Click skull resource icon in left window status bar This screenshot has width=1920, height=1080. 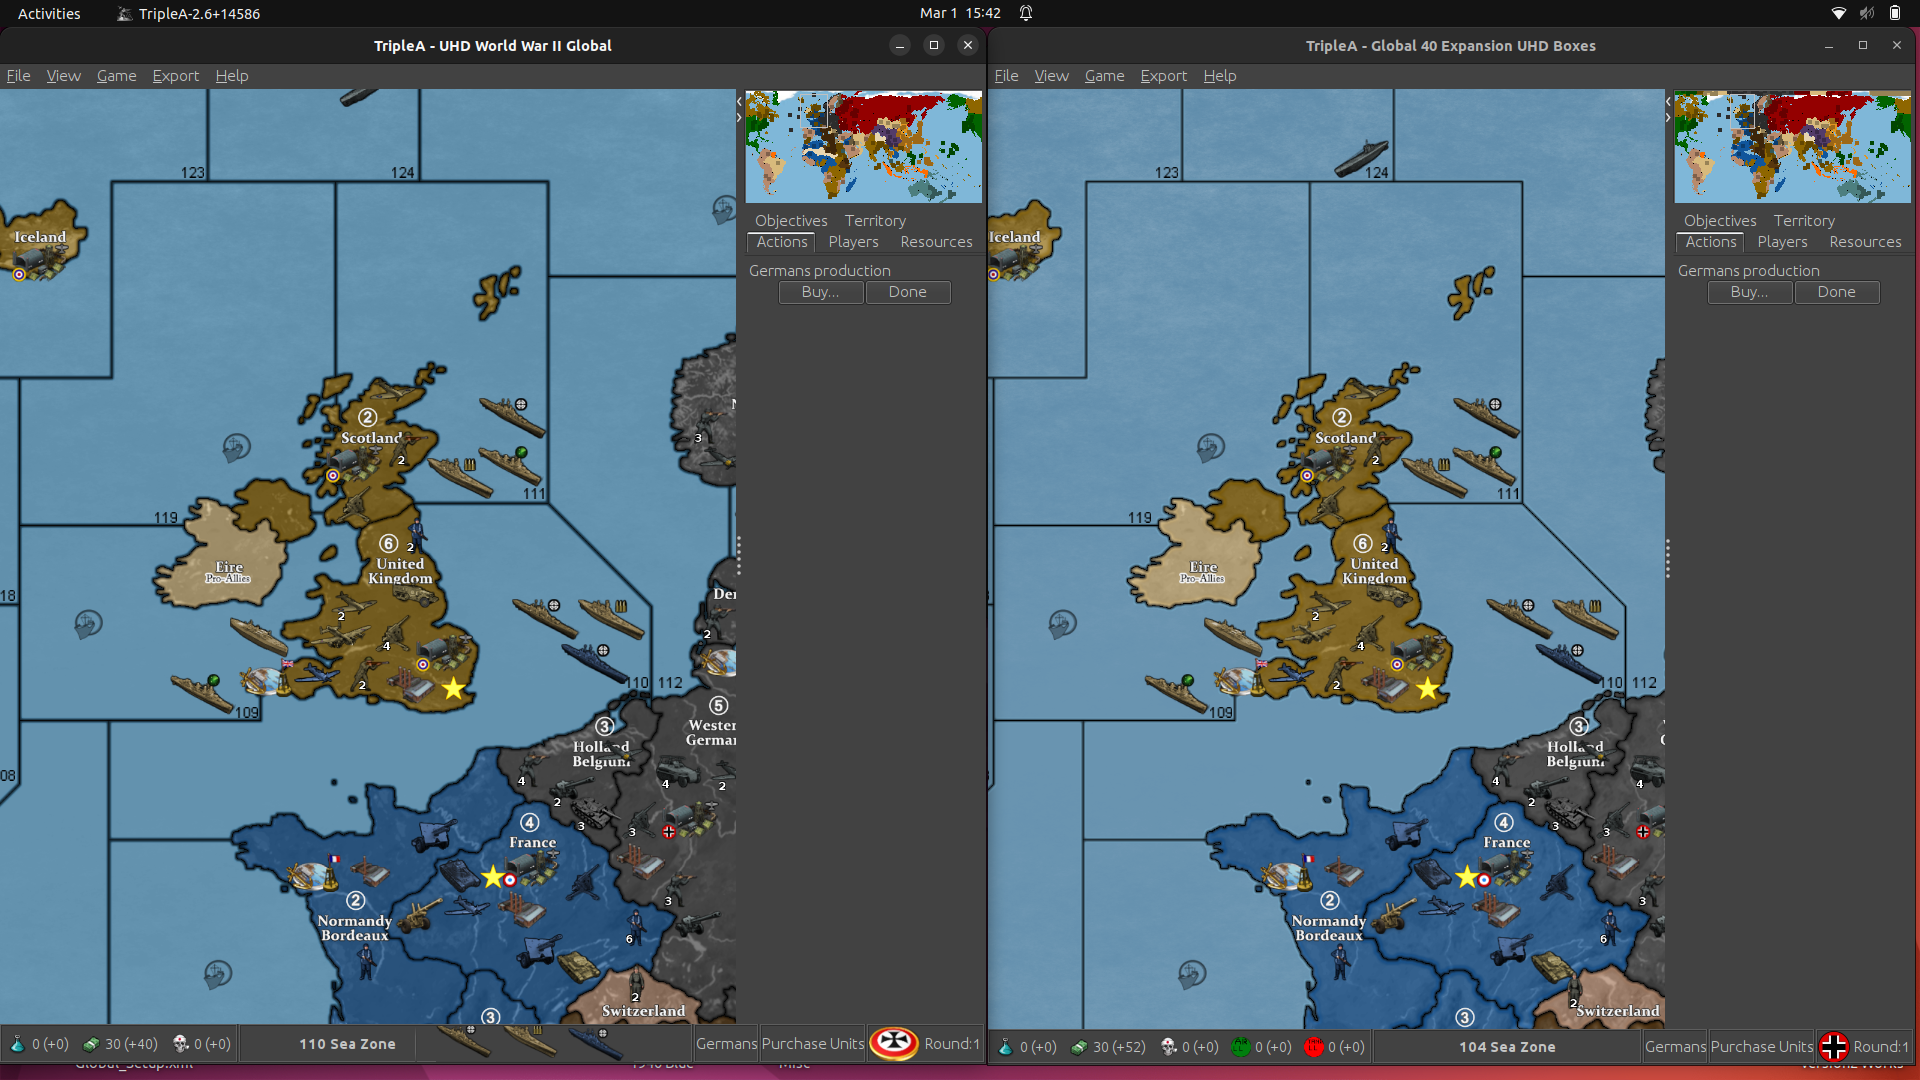(181, 1044)
